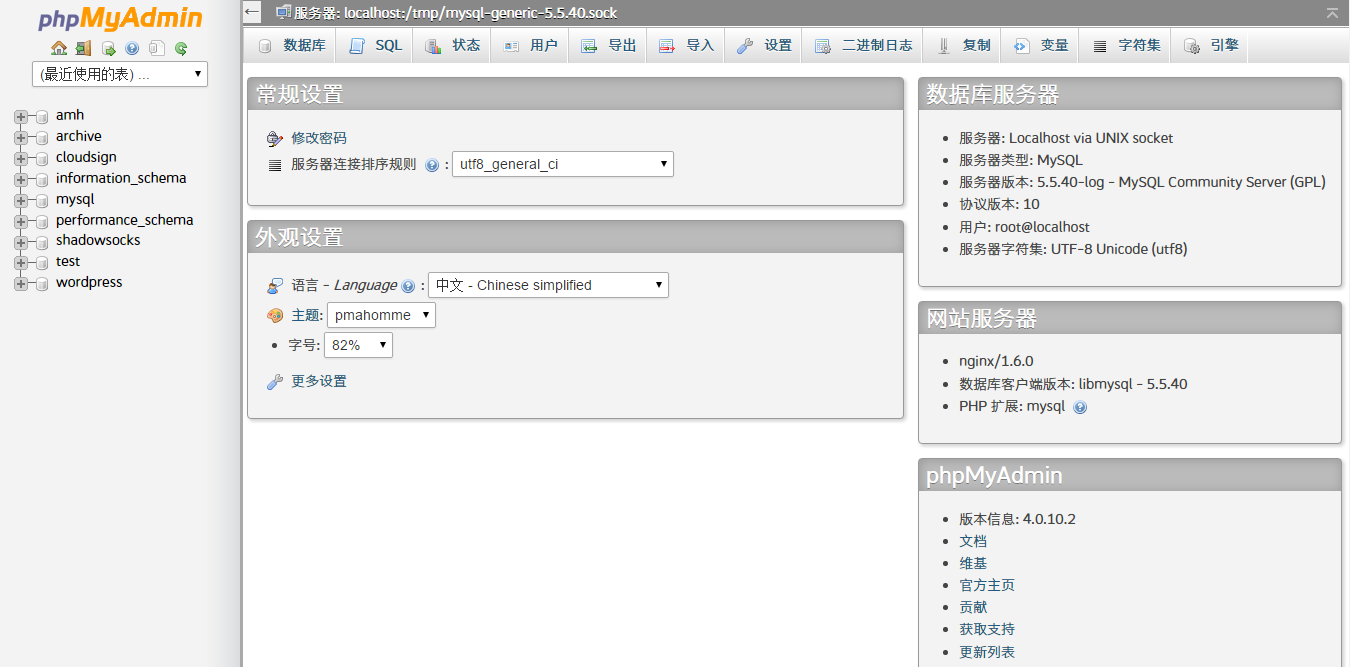Click the 更多设置 link

tap(319, 381)
